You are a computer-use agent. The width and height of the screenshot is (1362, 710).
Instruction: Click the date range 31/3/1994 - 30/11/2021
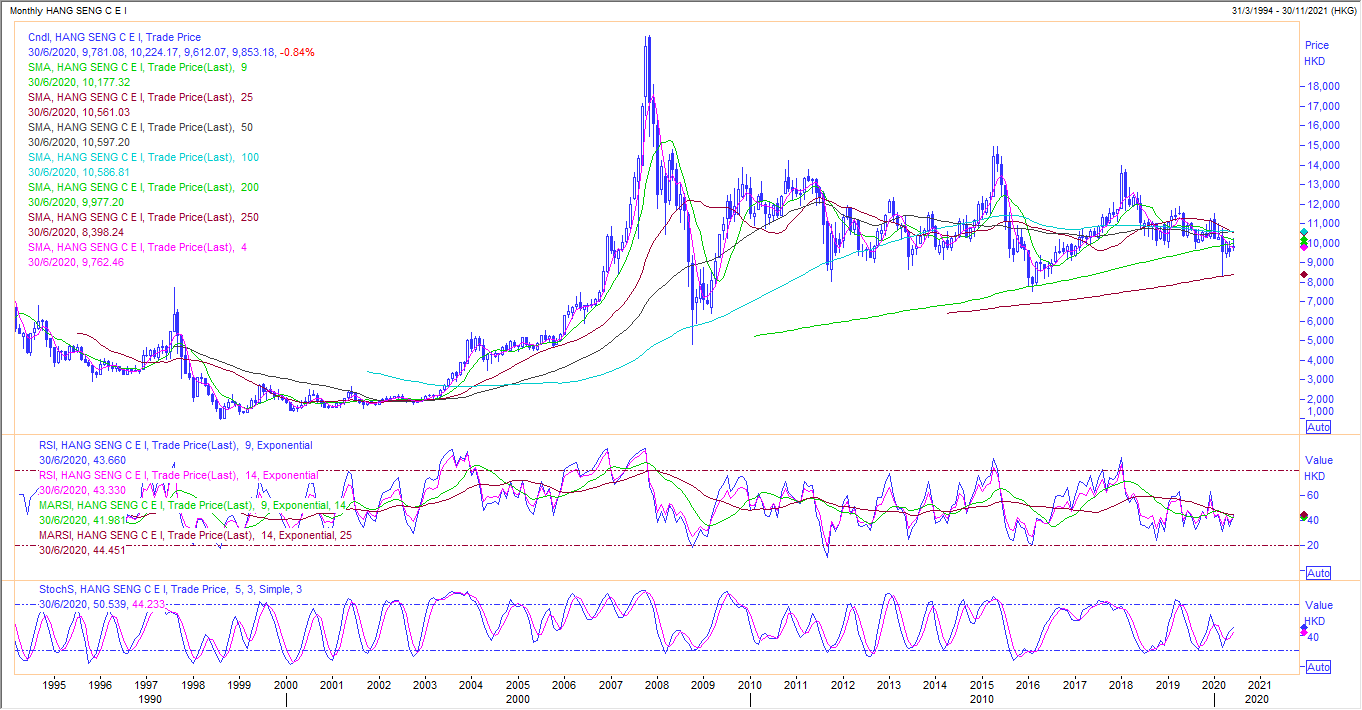(x=1278, y=9)
